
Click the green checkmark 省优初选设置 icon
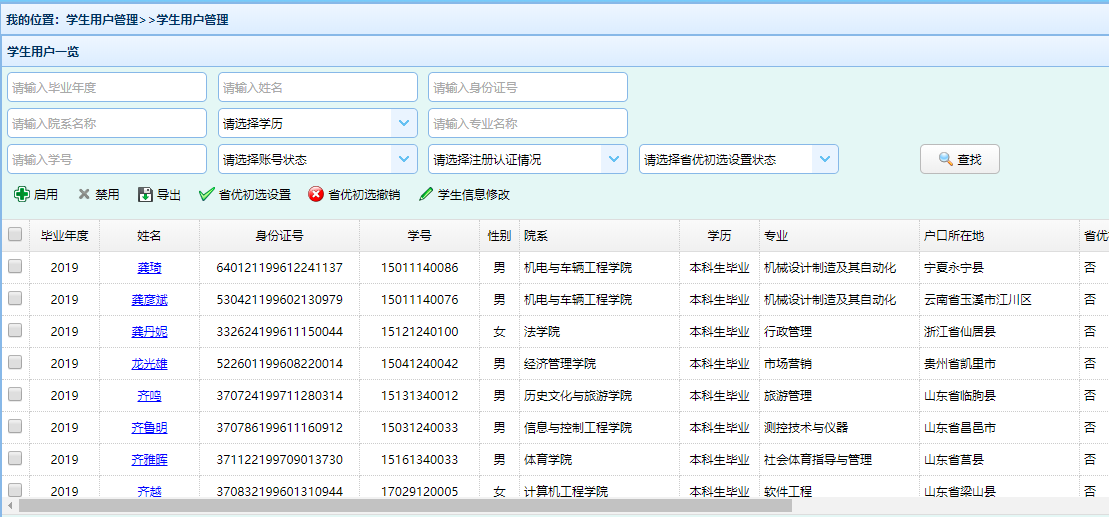coord(207,195)
